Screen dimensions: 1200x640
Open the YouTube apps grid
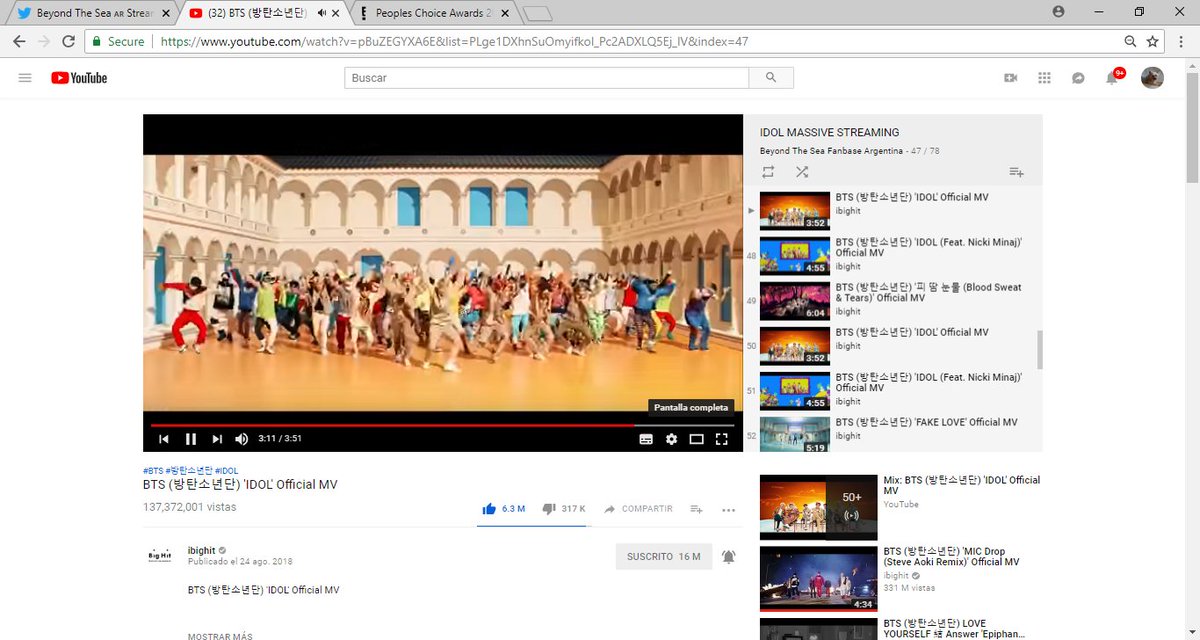point(1044,78)
